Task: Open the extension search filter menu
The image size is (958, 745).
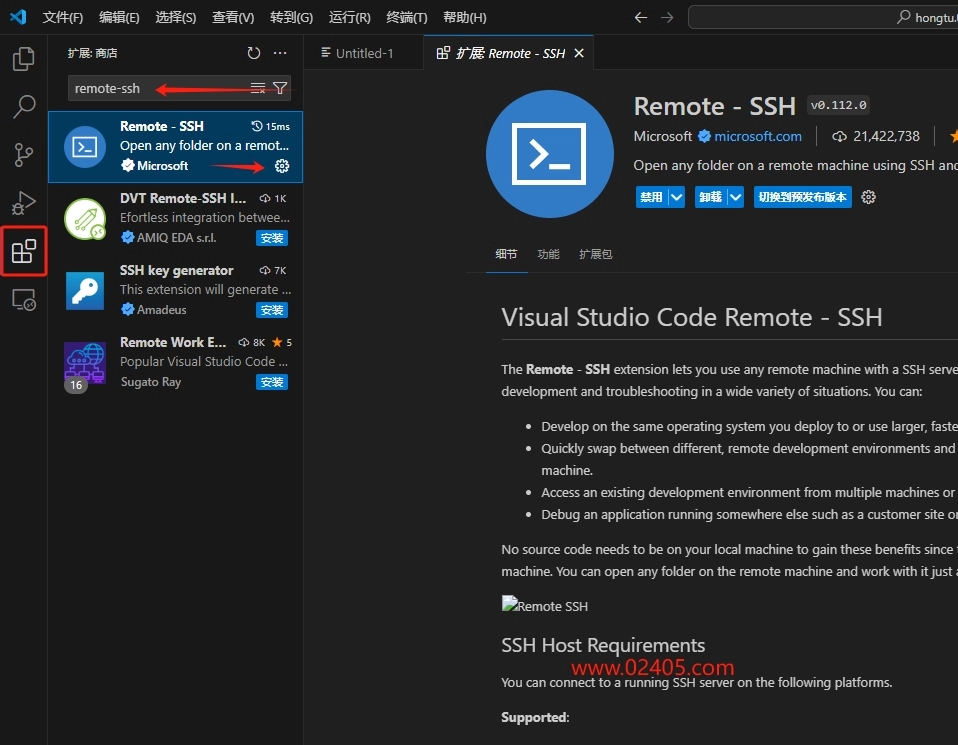Action: tap(280, 88)
